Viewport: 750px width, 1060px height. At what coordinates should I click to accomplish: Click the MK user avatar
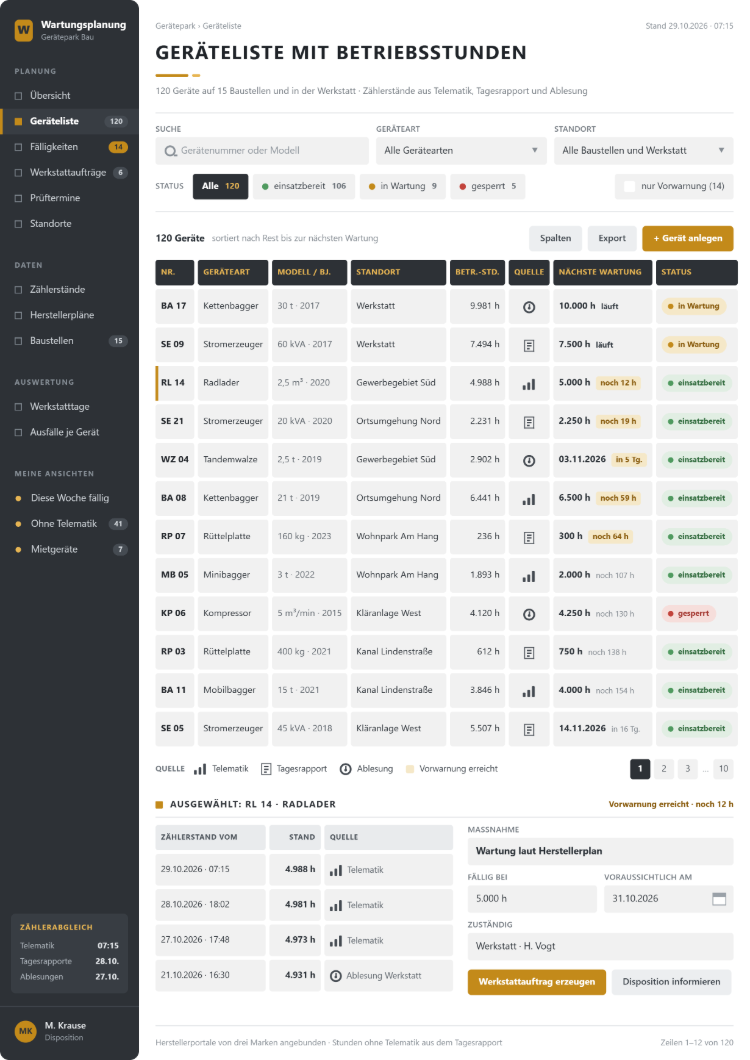point(26,1031)
